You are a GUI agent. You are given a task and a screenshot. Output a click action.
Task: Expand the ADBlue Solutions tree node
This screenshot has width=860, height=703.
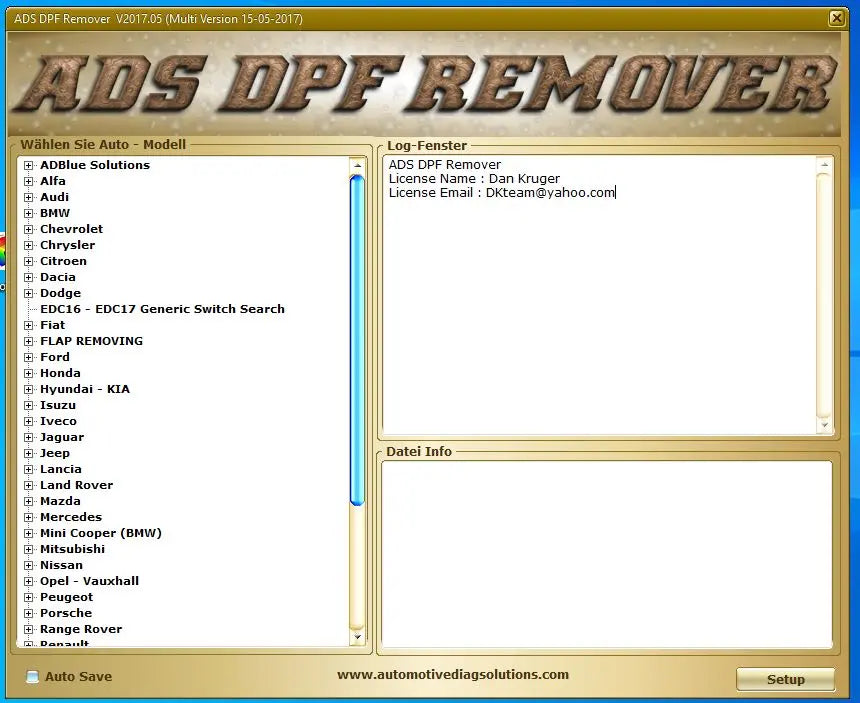point(30,165)
